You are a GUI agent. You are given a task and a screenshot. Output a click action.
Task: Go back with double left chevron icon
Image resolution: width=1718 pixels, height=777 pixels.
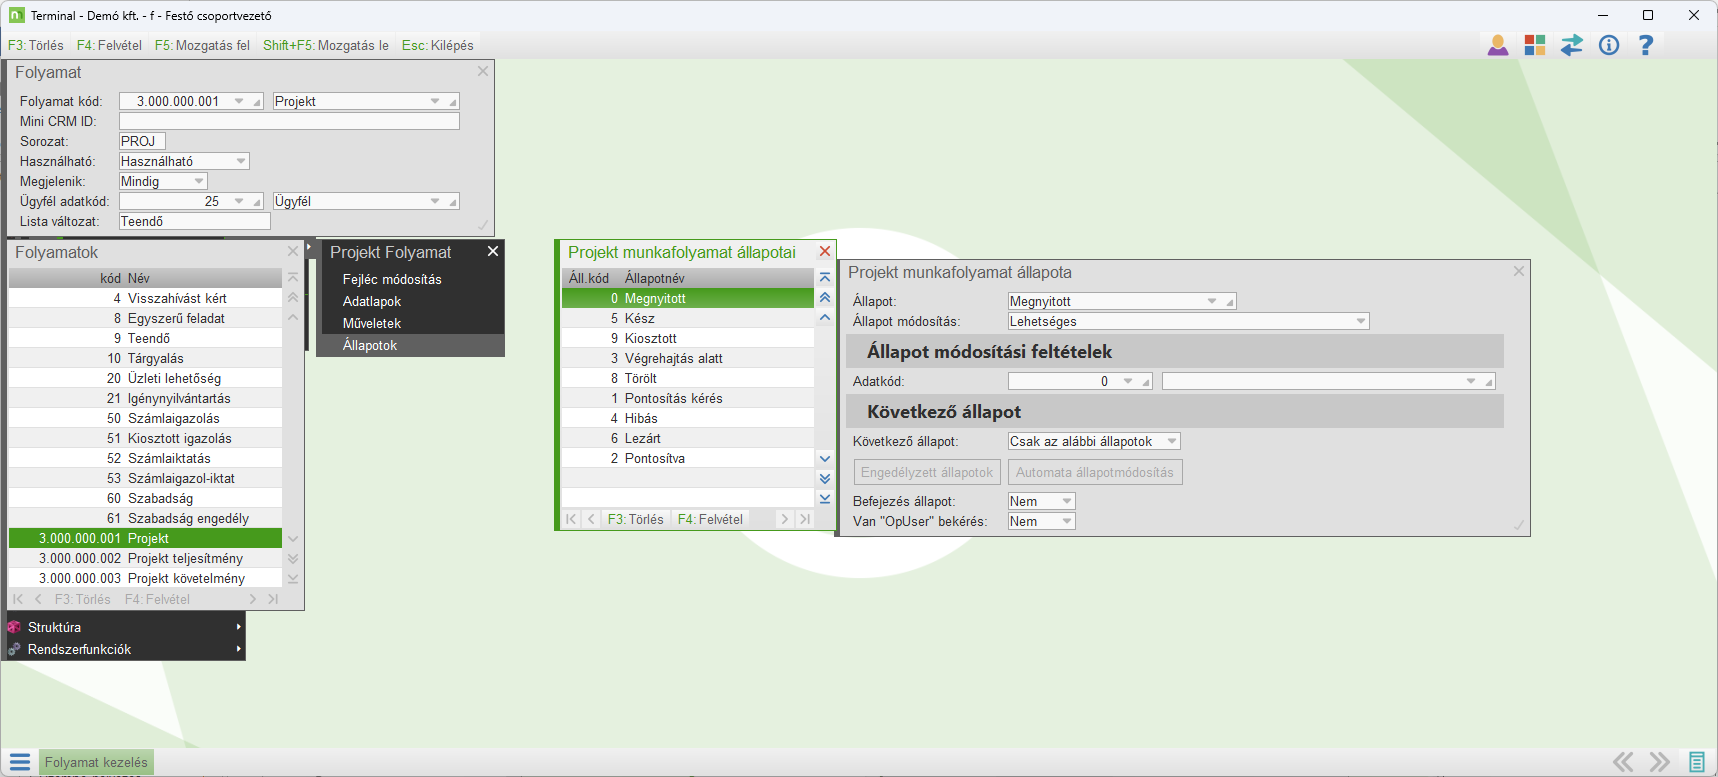[1623, 762]
